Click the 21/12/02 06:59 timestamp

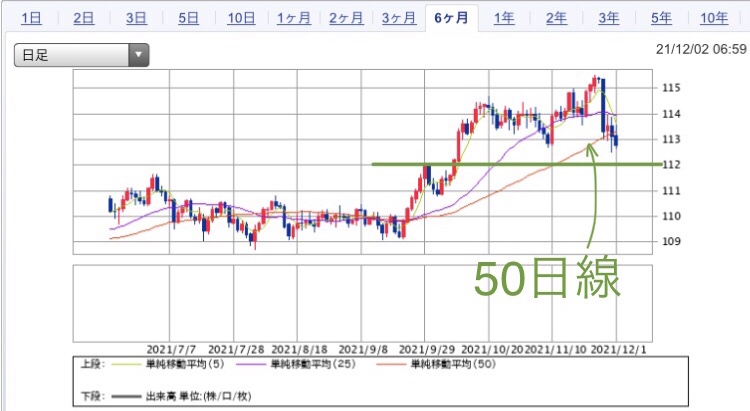(701, 49)
